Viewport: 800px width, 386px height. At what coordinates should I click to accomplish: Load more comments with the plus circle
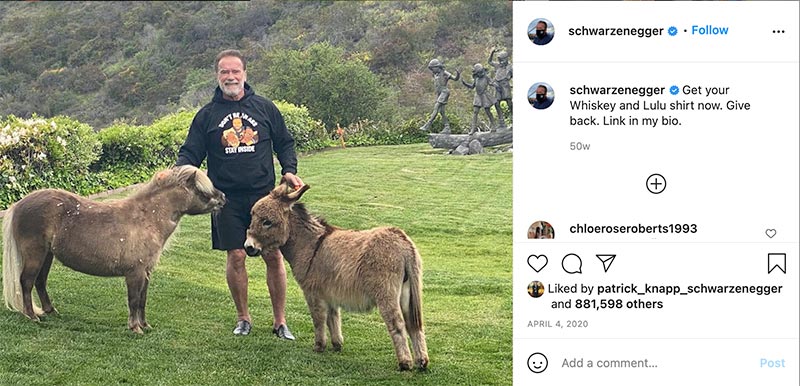(656, 184)
